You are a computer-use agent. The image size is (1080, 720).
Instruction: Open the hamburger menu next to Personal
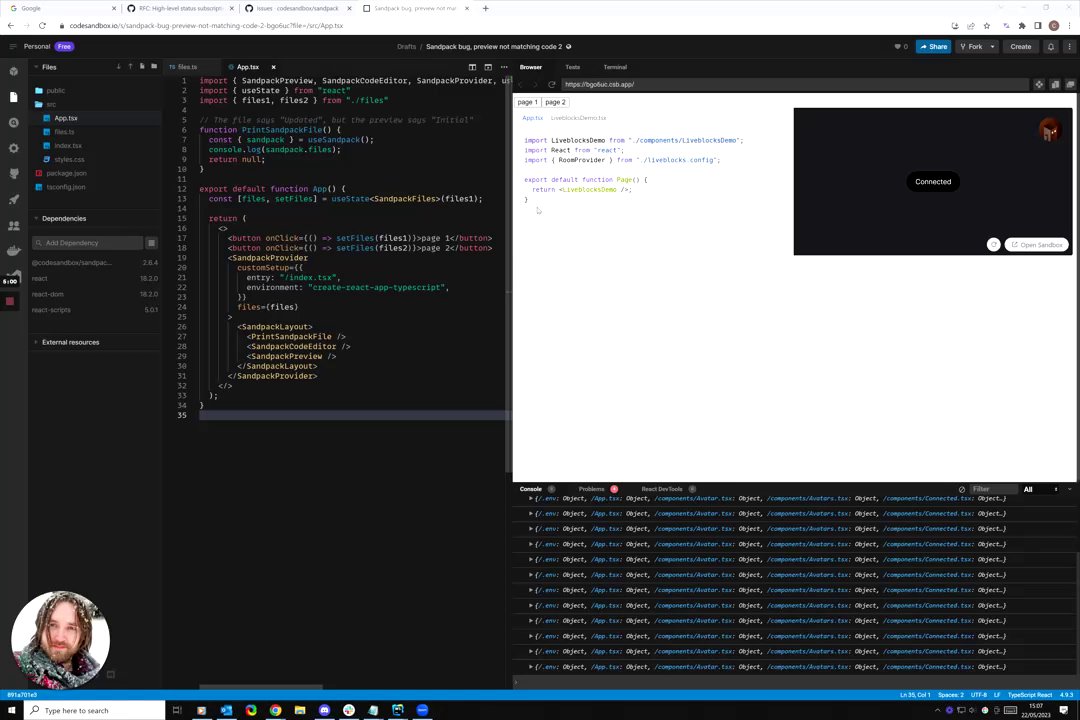click(13, 47)
